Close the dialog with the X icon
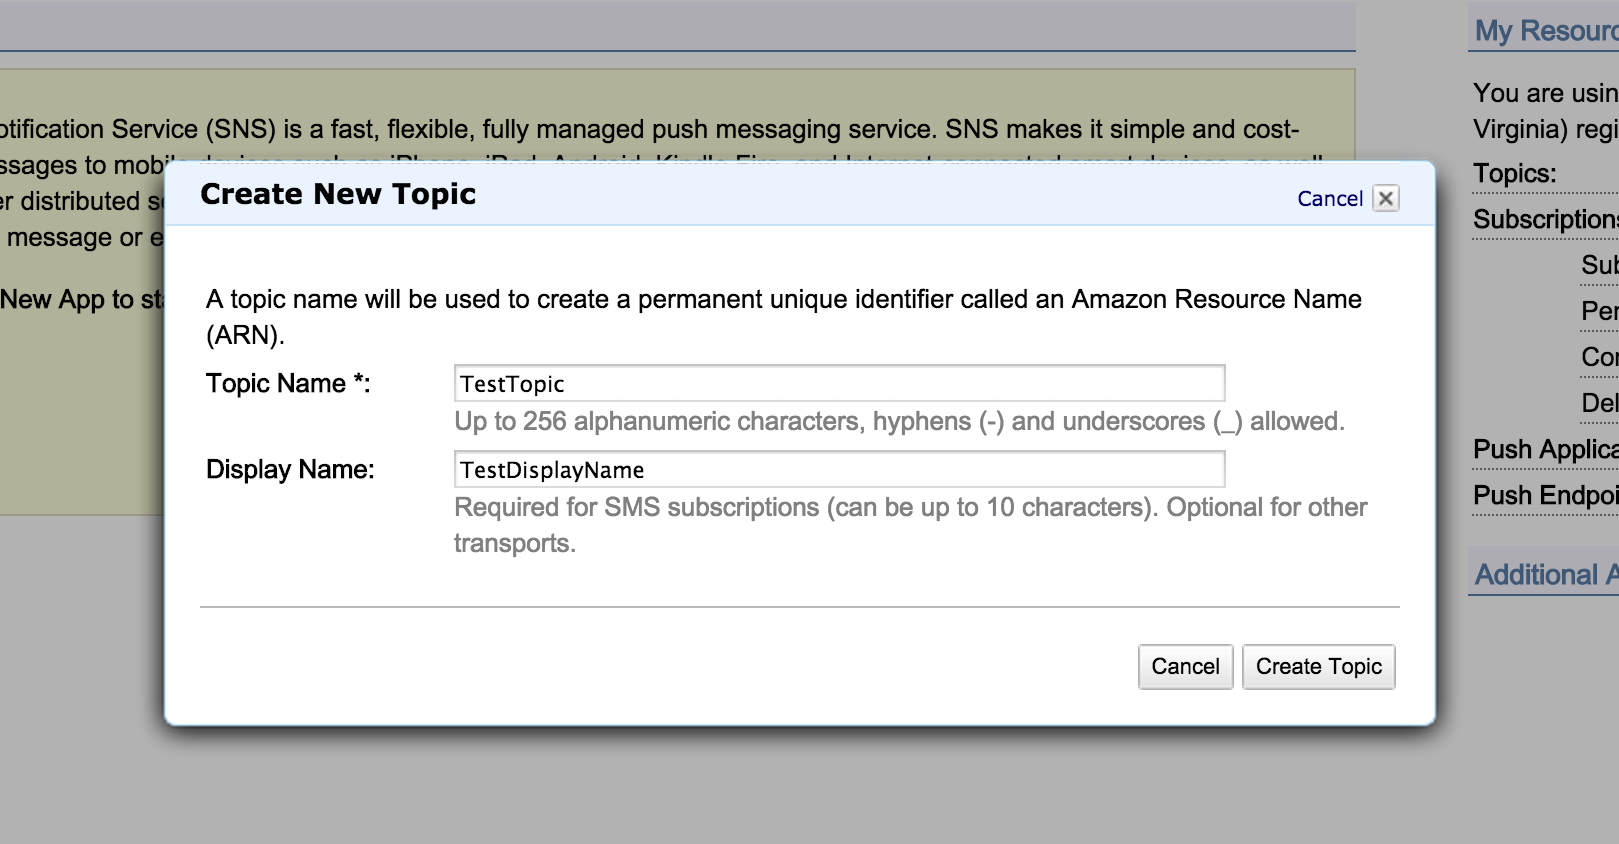The width and height of the screenshot is (1619, 844). 1385,198
